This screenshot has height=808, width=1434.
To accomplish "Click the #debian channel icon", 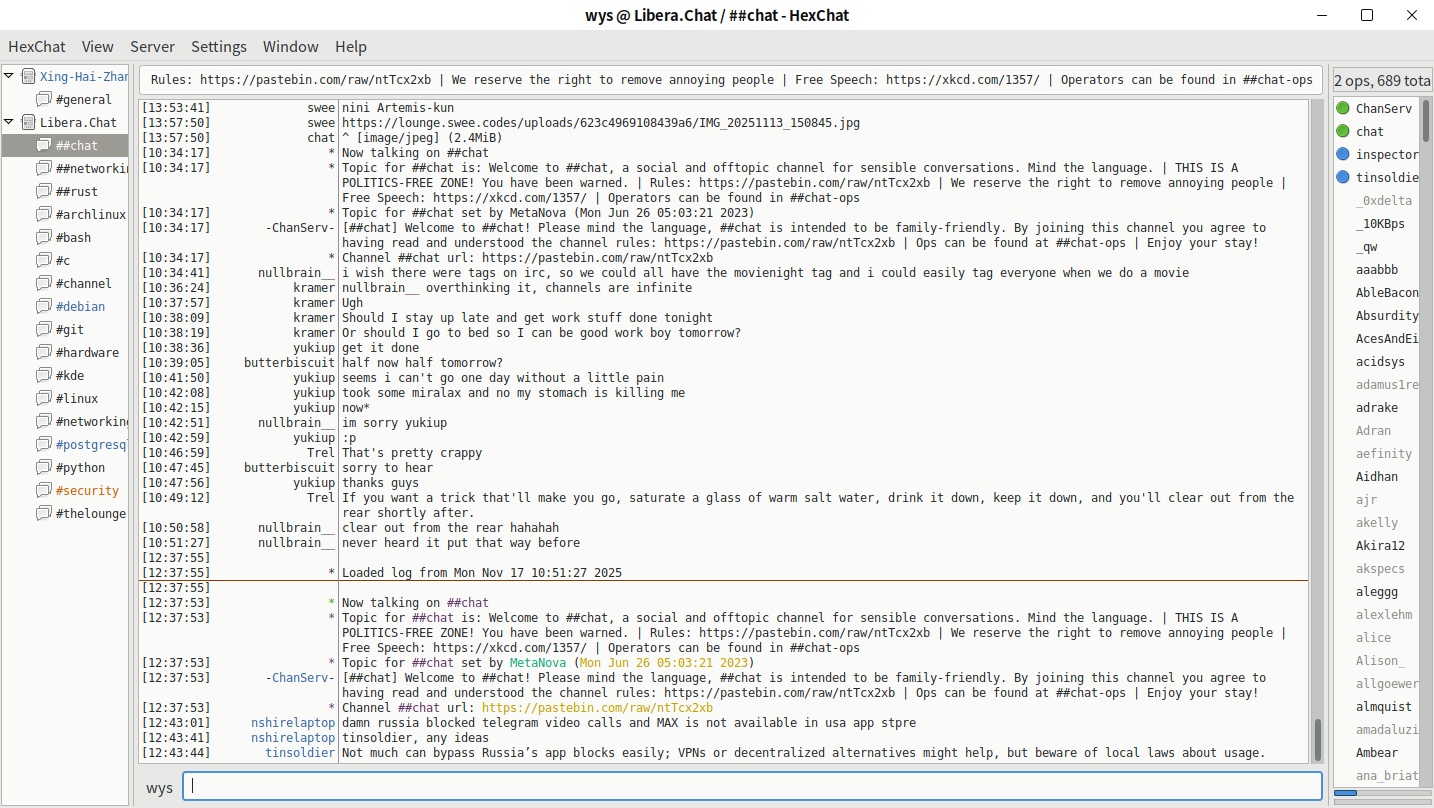I will 44,306.
